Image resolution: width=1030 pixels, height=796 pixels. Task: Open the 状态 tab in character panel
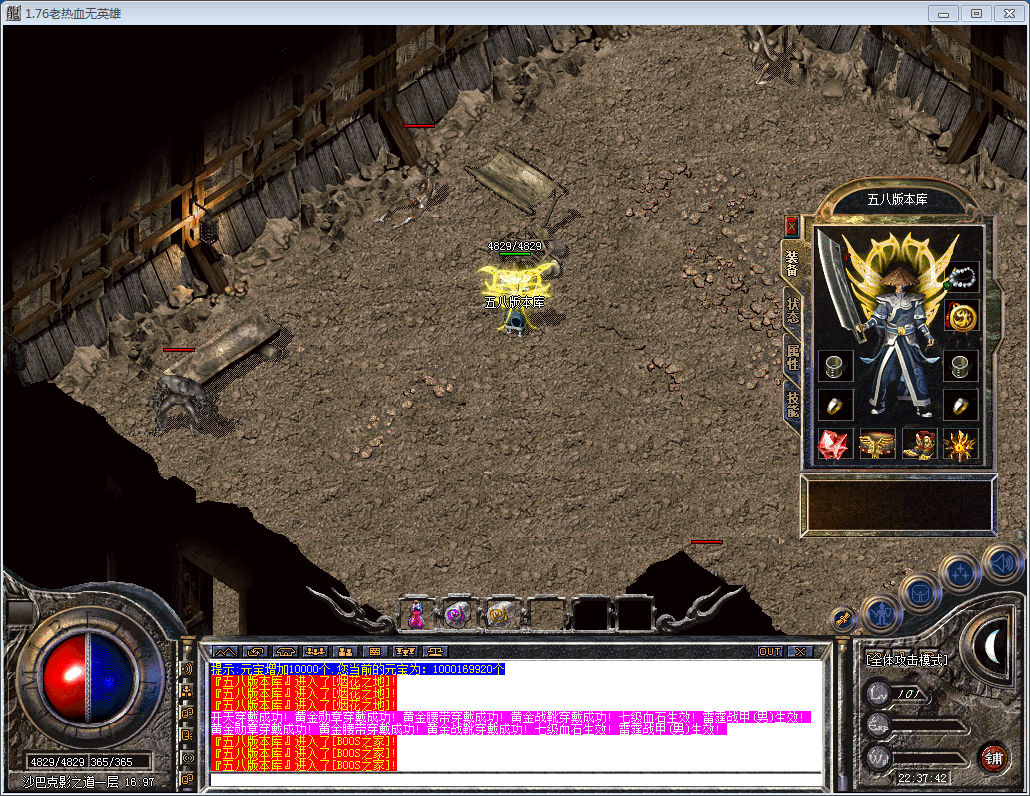(793, 309)
